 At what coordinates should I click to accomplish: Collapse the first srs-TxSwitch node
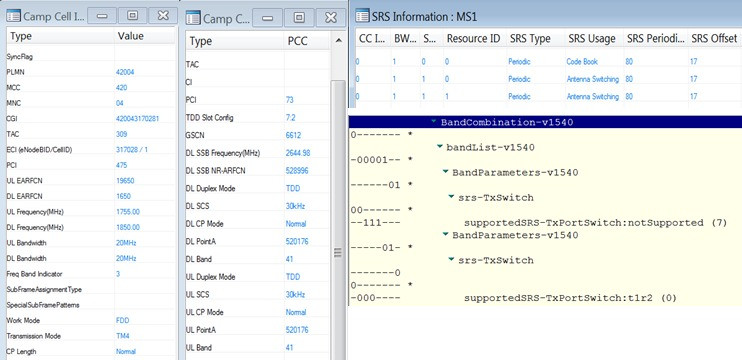pos(451,197)
